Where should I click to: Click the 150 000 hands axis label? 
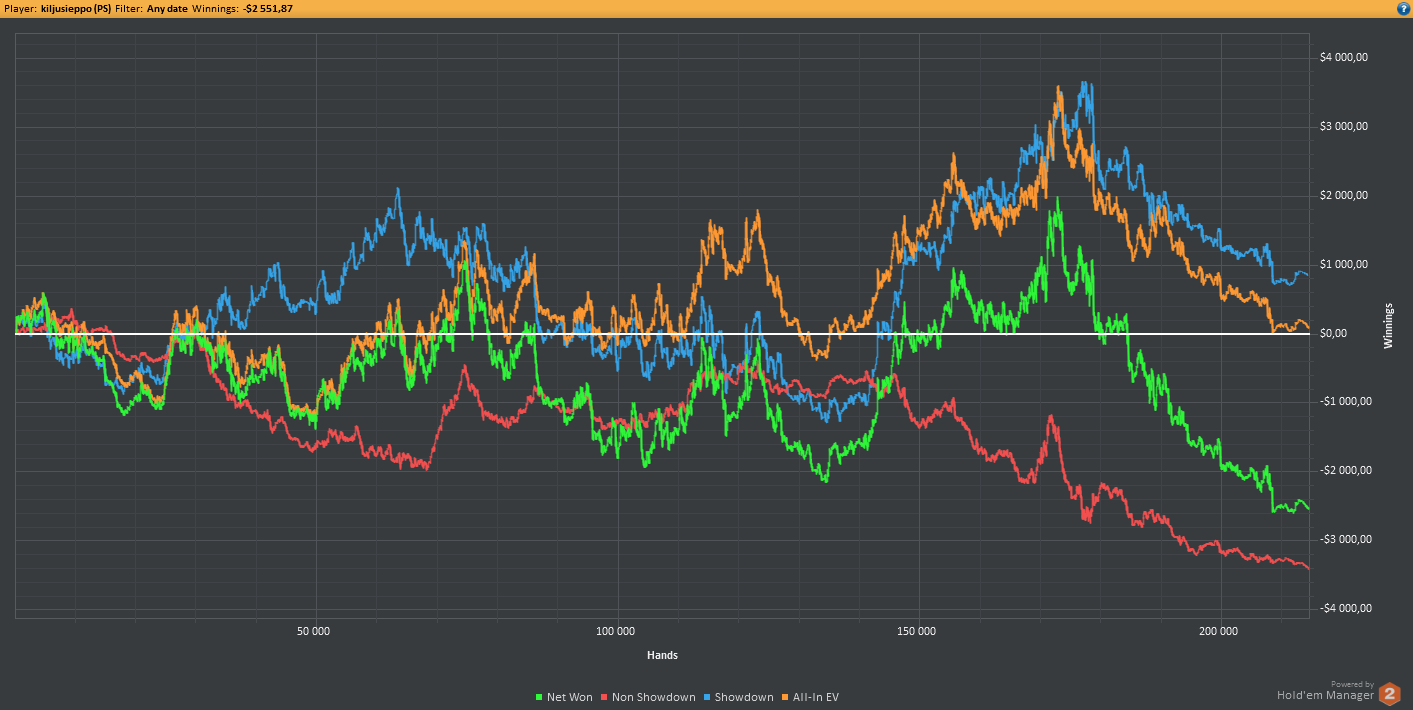917,631
